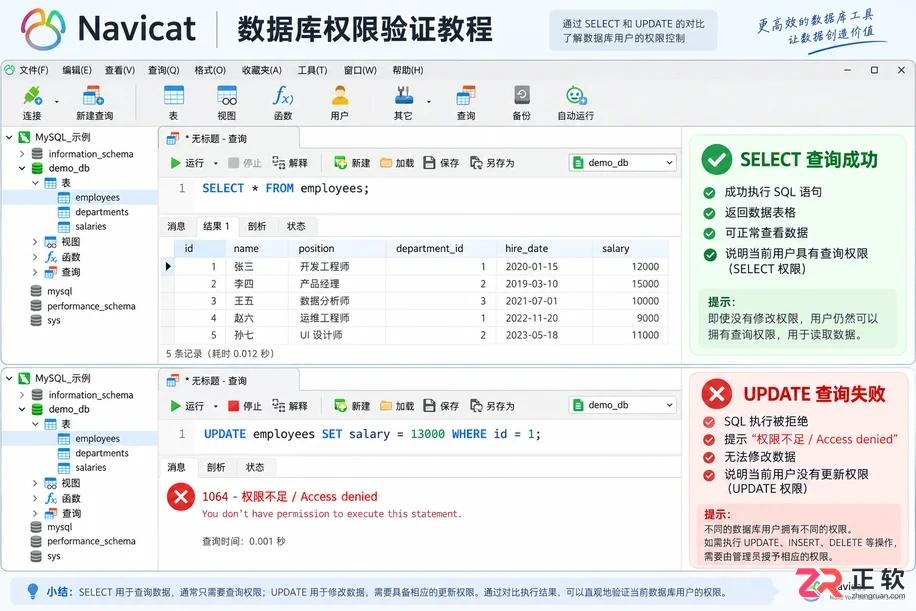916x611 pixels.
Task: Stop the UPDATE query with red 停止
Action: (245, 406)
